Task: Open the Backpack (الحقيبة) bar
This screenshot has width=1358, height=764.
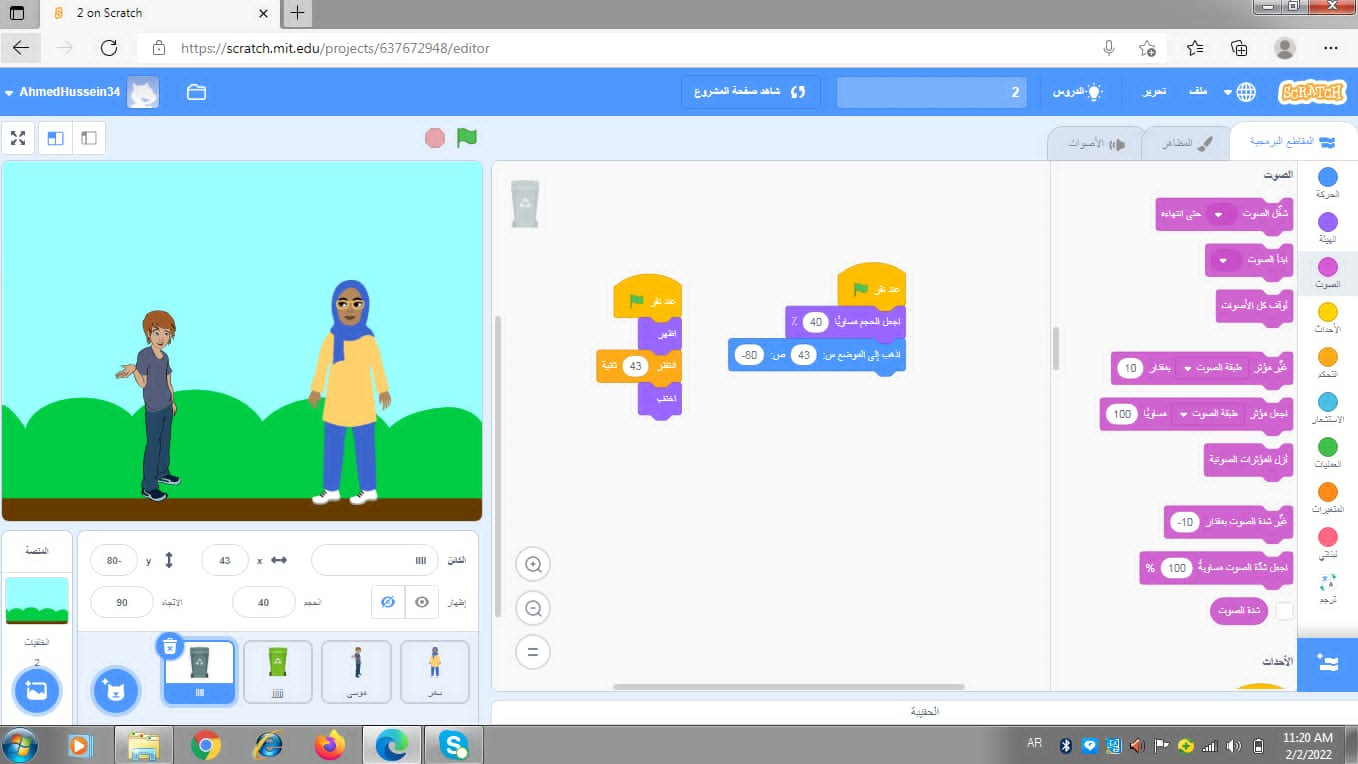Action: click(924, 711)
